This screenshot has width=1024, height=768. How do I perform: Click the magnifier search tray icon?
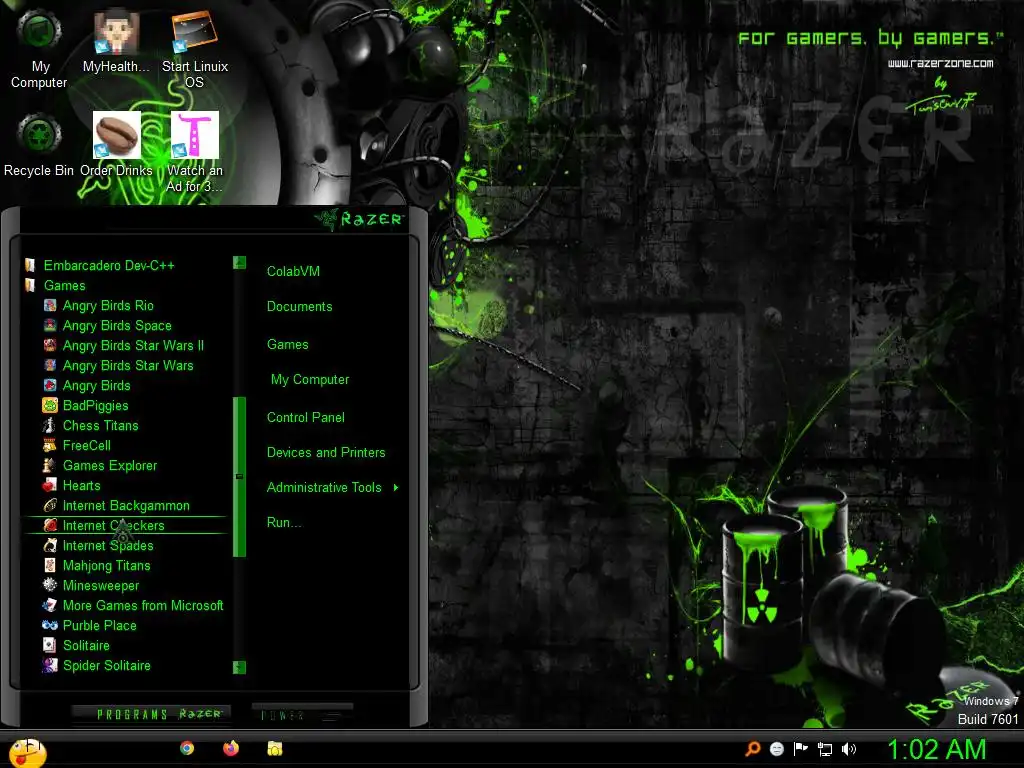tap(752, 749)
